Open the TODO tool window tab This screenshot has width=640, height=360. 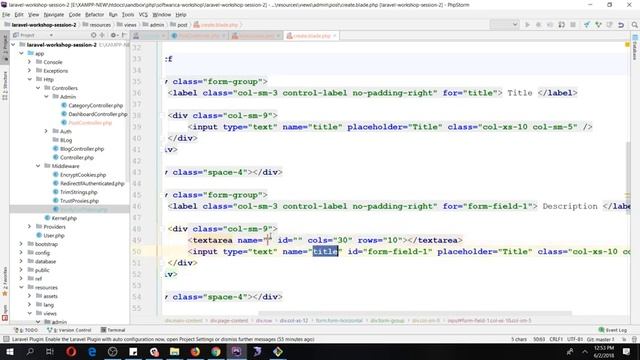click(26, 330)
